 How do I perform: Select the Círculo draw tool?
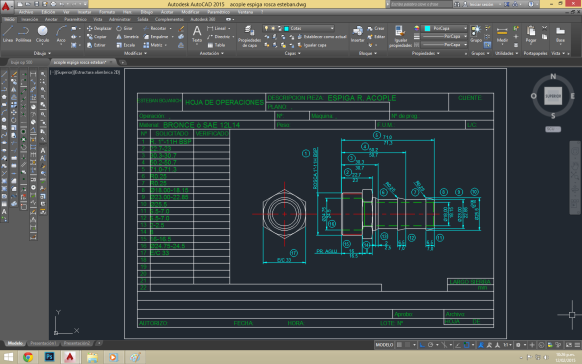pos(42,34)
